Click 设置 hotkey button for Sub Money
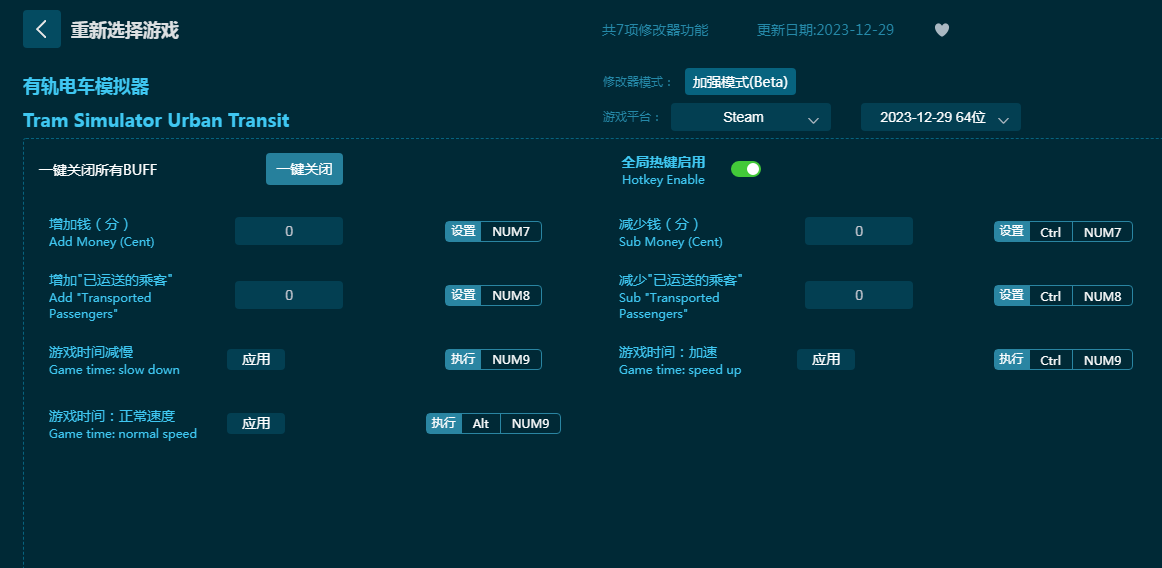 coord(1012,232)
